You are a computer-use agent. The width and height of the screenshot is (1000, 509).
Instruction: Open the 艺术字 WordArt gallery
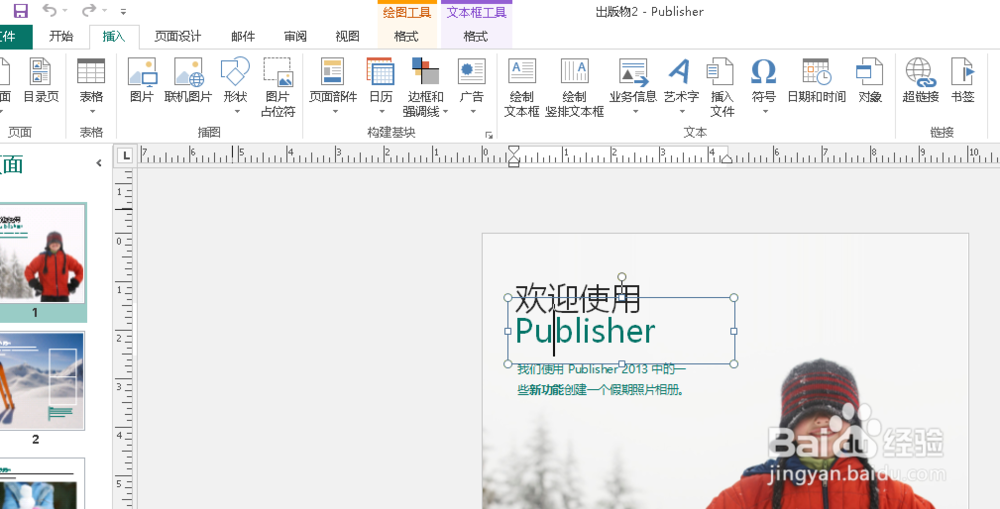tap(680, 87)
